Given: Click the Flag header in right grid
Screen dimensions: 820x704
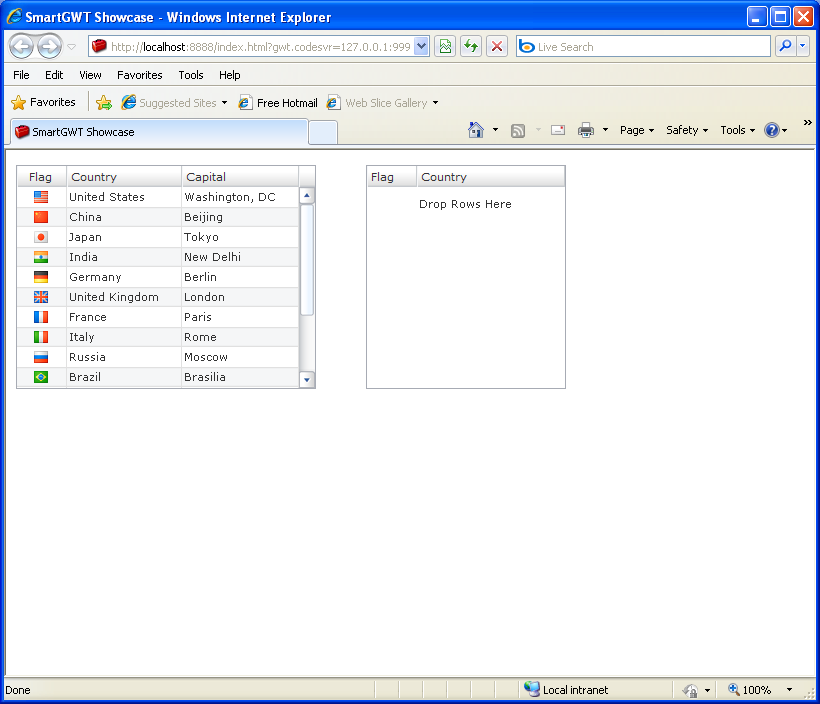Looking at the screenshot, I should (x=392, y=177).
